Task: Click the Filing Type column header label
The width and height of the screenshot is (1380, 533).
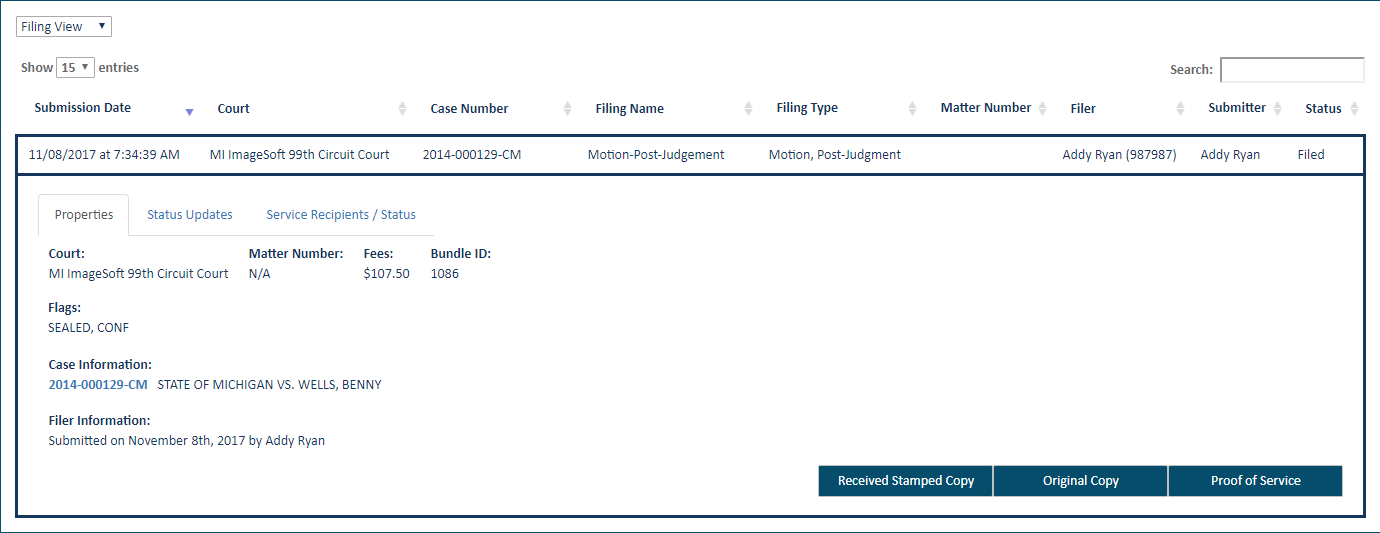Action: (x=807, y=108)
